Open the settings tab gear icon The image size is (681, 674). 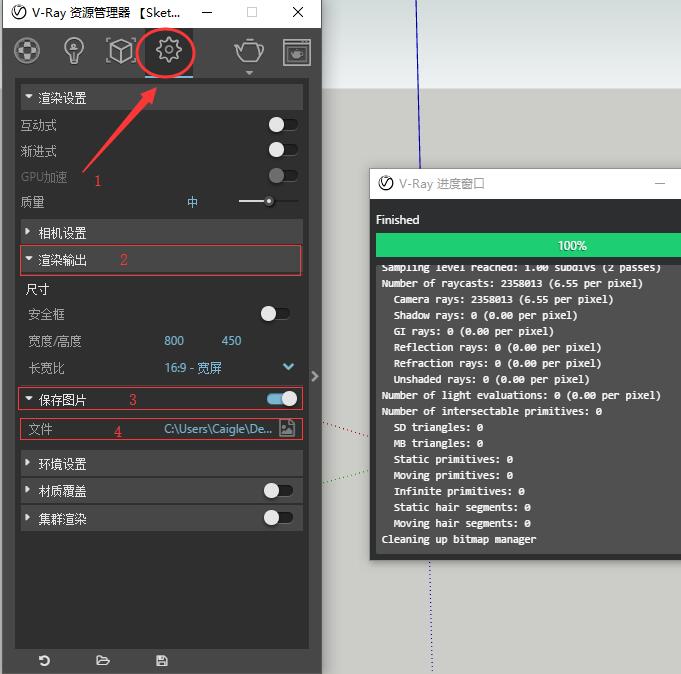pos(169,50)
